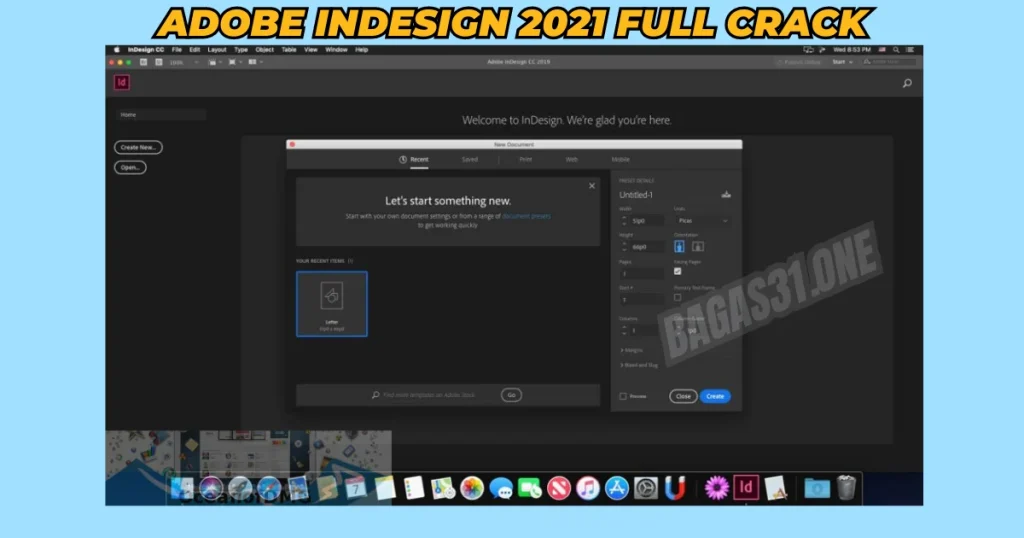1024x538 pixels.
Task: Open the Help menu
Action: 361,50
